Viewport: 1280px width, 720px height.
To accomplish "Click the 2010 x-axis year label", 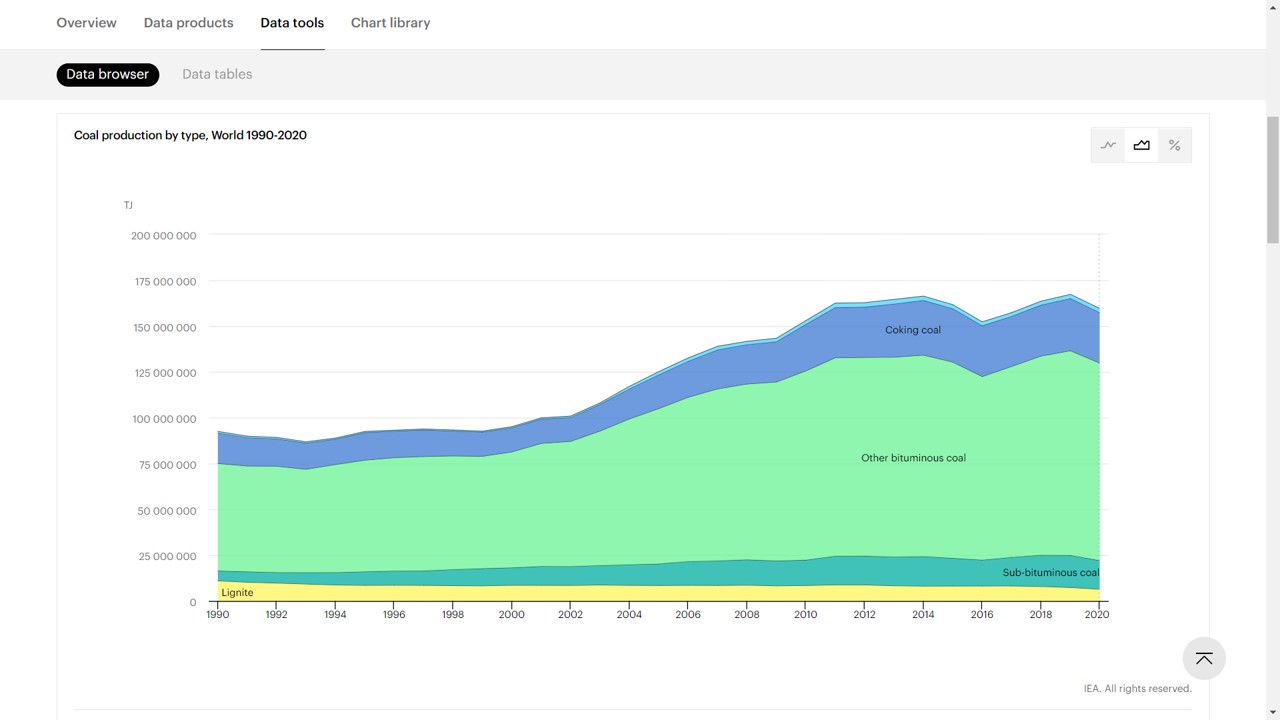I will coord(805,615).
